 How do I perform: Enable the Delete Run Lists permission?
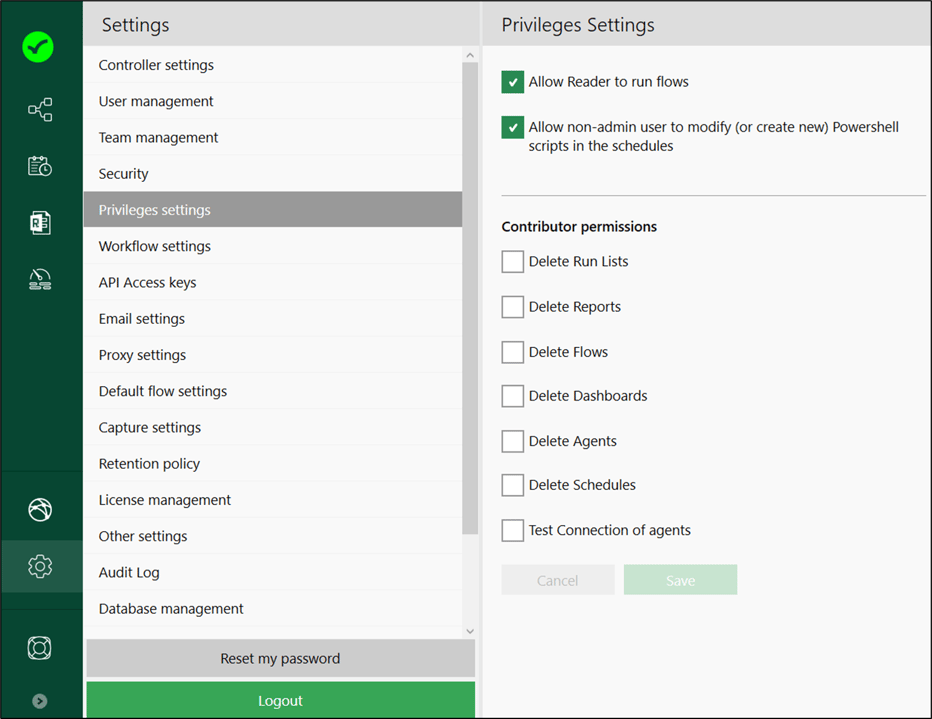512,261
